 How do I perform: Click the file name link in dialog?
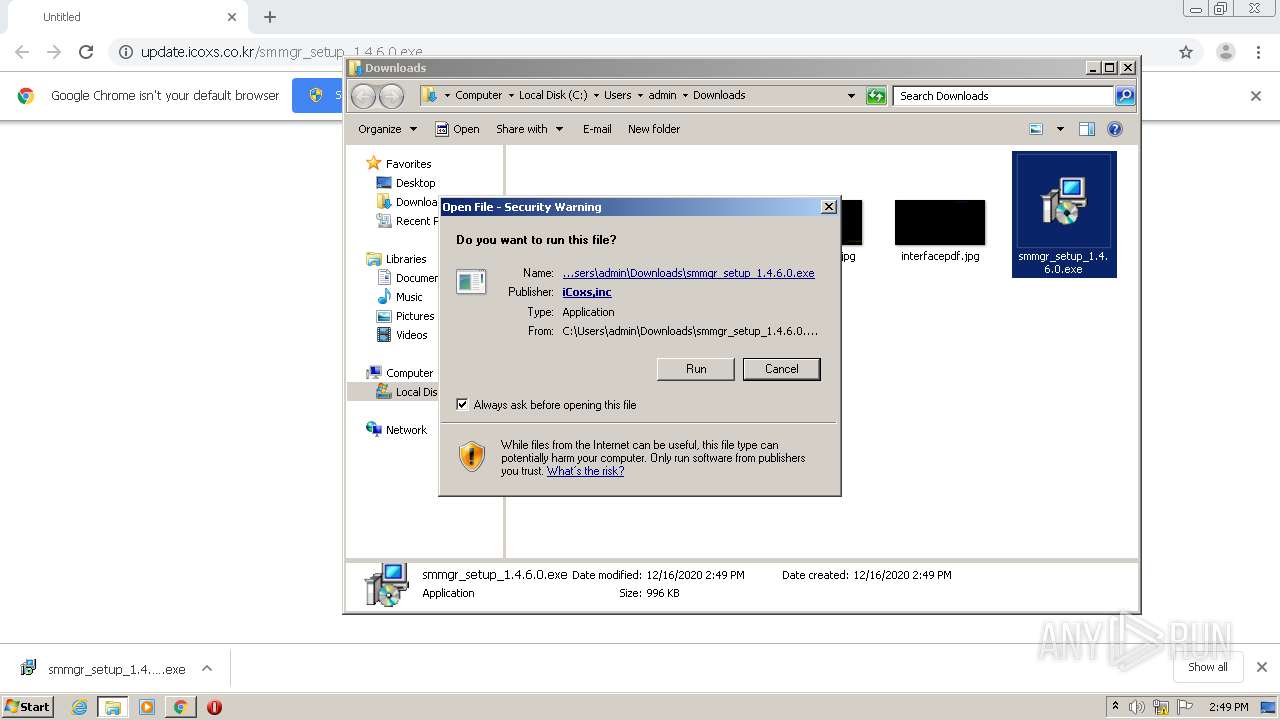click(688, 273)
